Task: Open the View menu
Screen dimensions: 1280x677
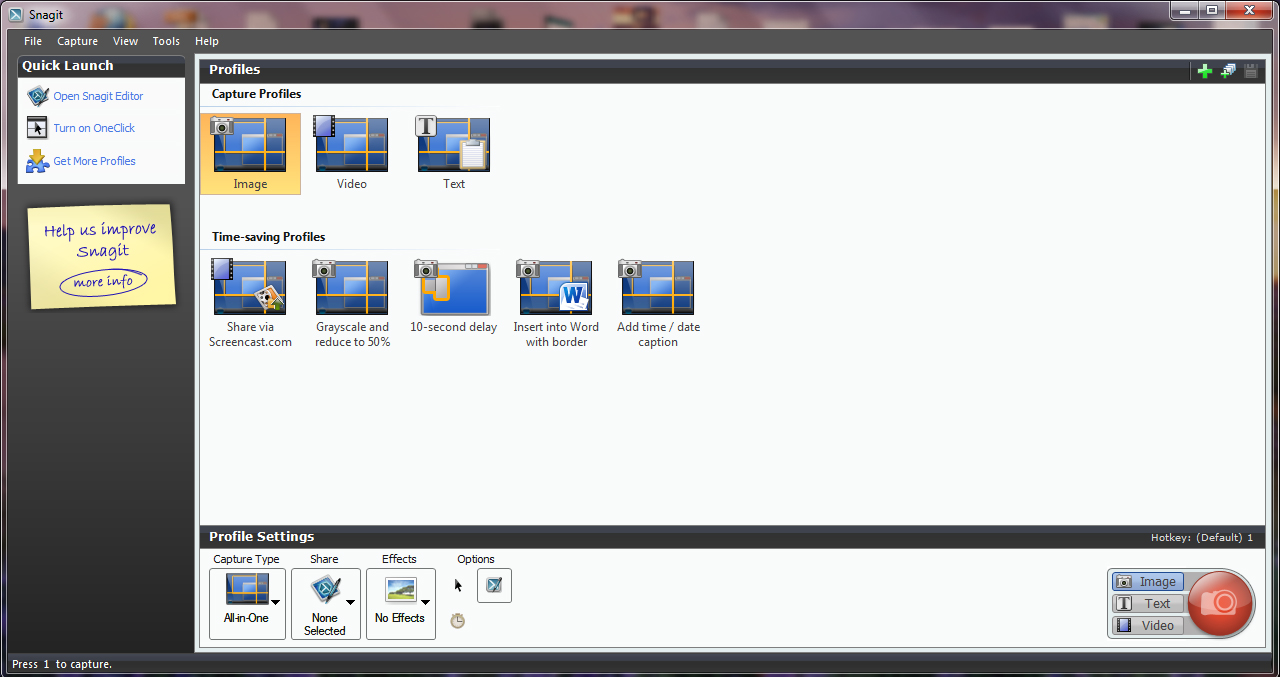Action: (125, 41)
